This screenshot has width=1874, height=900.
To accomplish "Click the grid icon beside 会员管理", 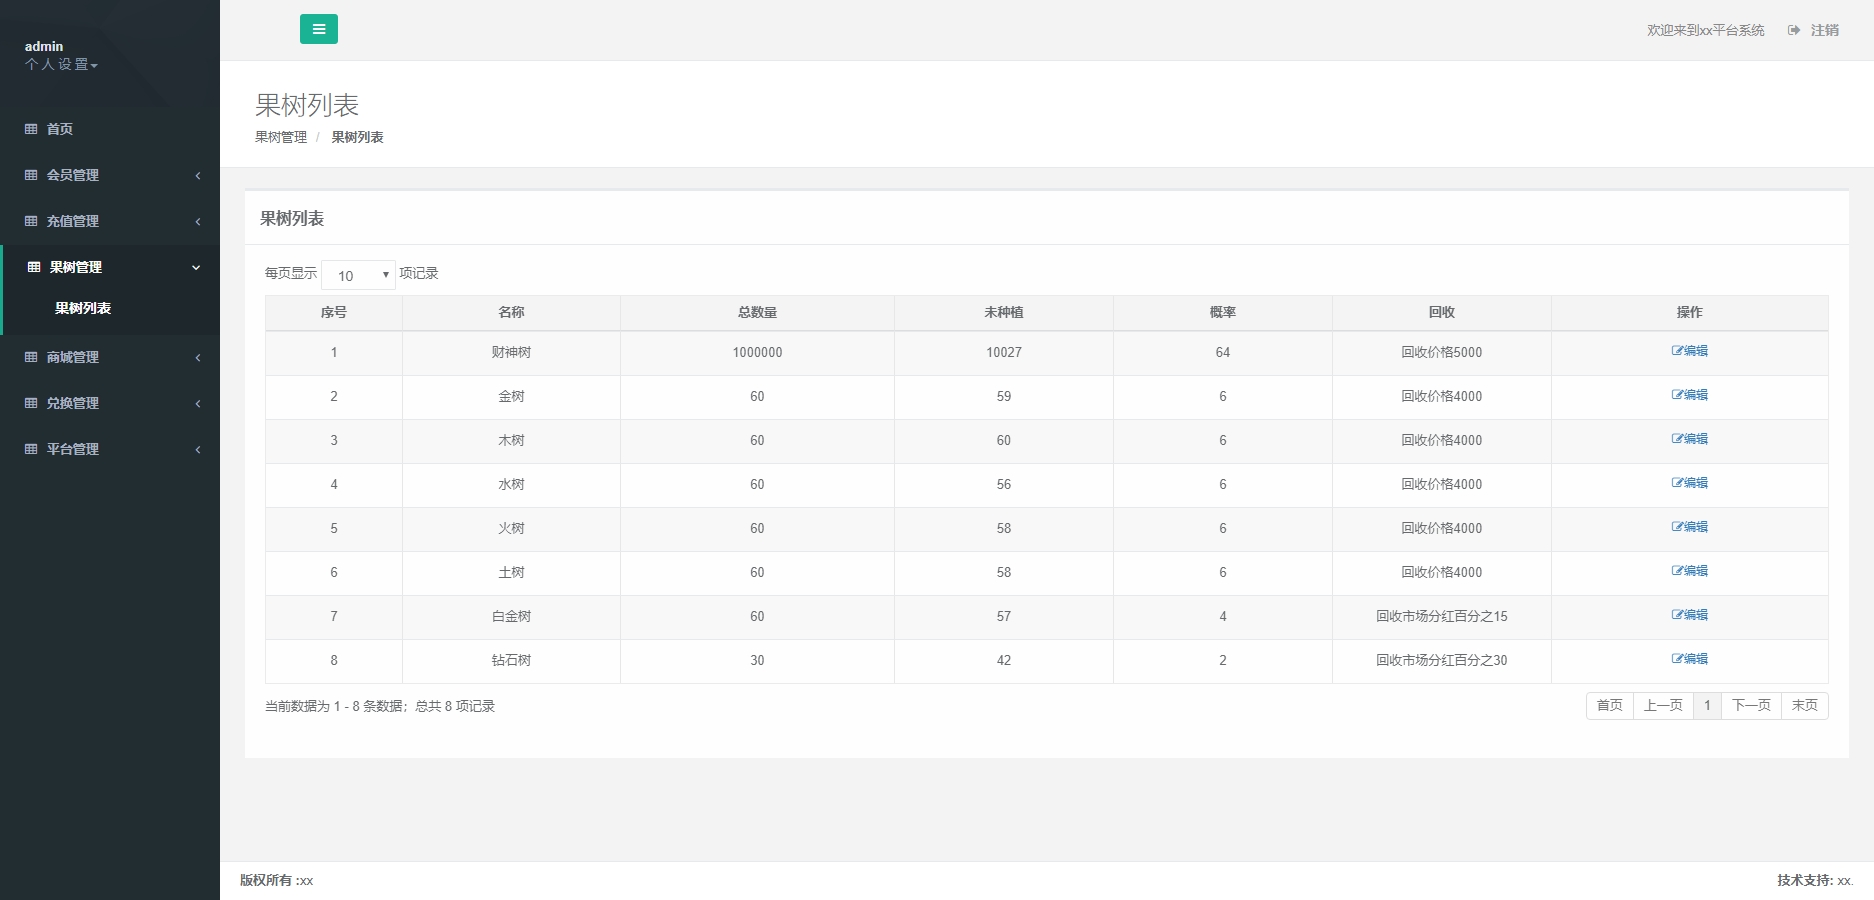I will click(x=31, y=175).
